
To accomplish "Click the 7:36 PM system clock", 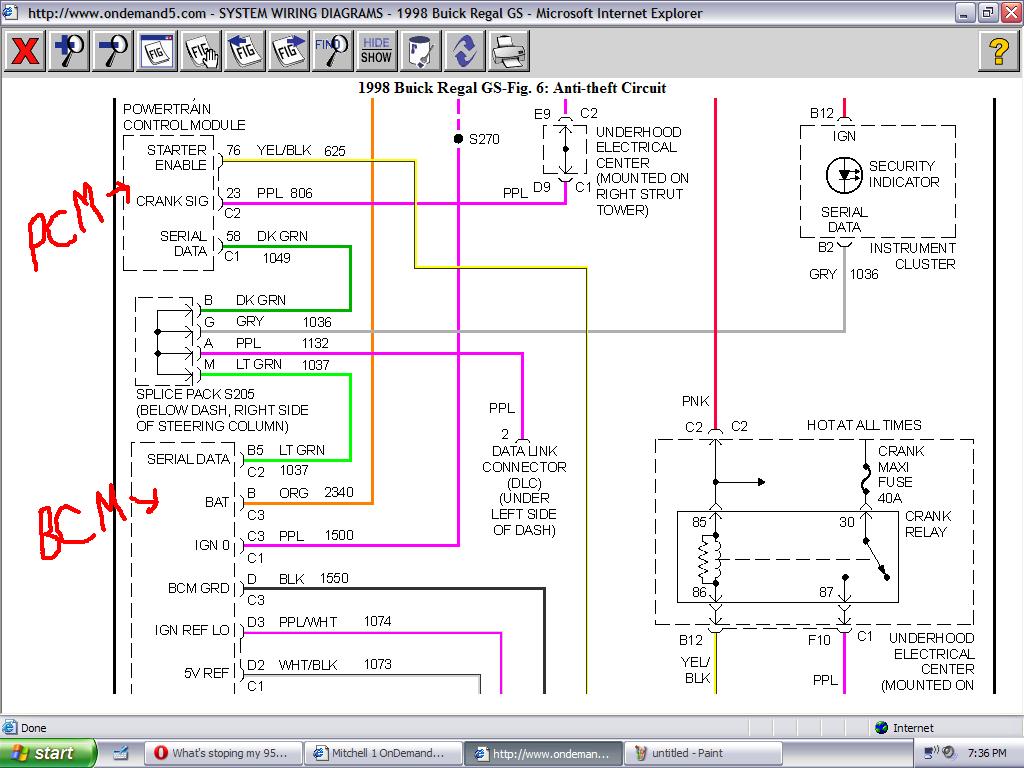I will (x=987, y=753).
